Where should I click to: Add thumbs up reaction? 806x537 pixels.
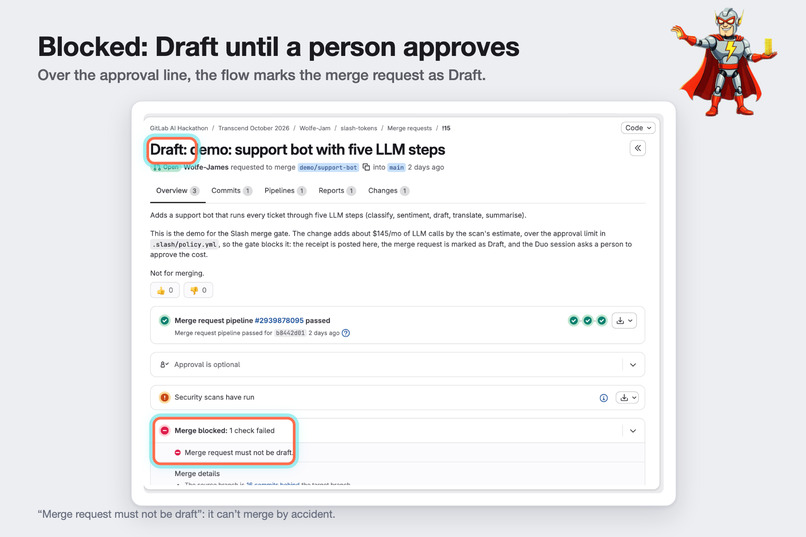pos(165,290)
